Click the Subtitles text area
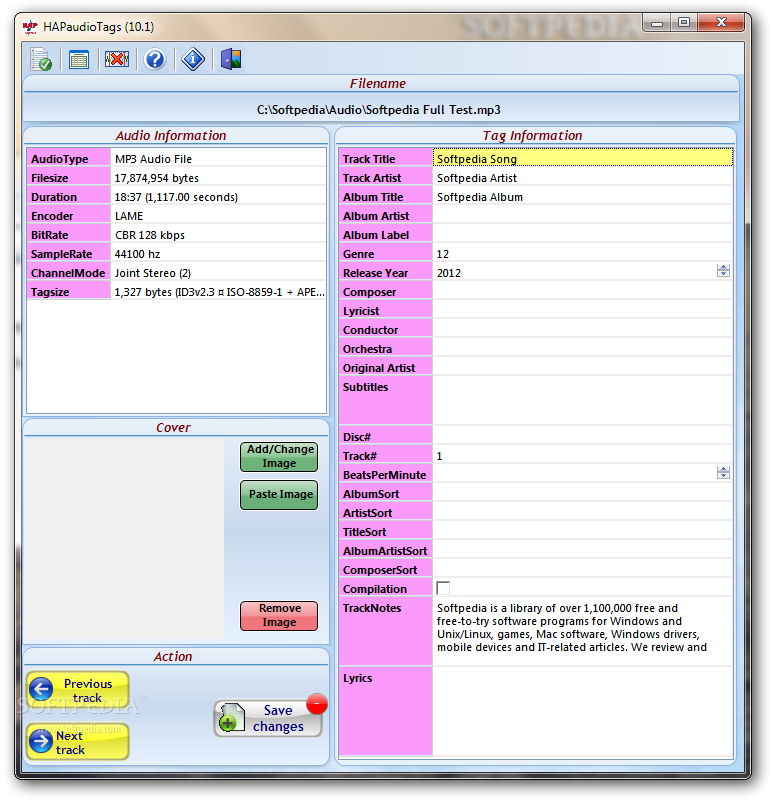Screen dimensions: 772x800 click(582, 401)
